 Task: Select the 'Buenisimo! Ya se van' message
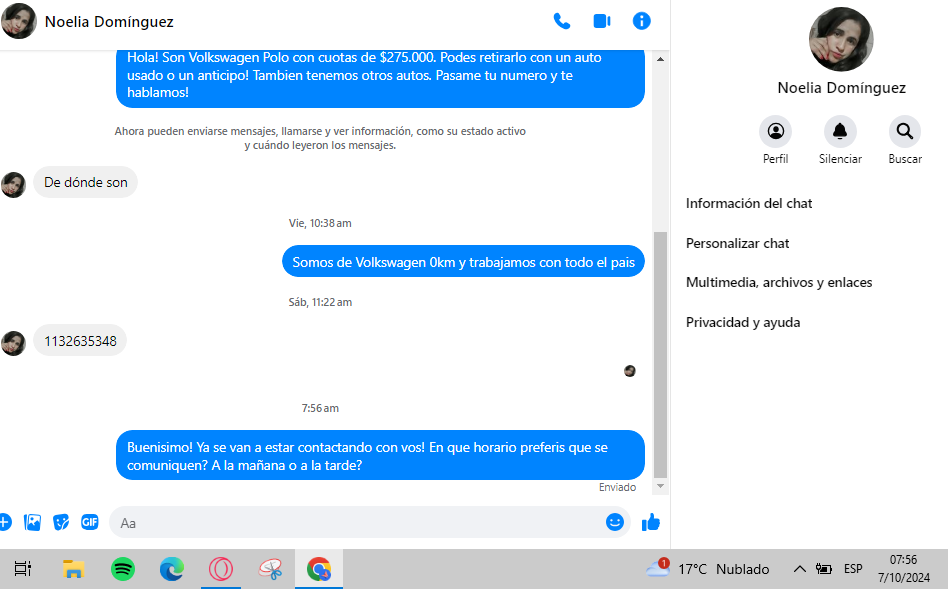(x=380, y=455)
